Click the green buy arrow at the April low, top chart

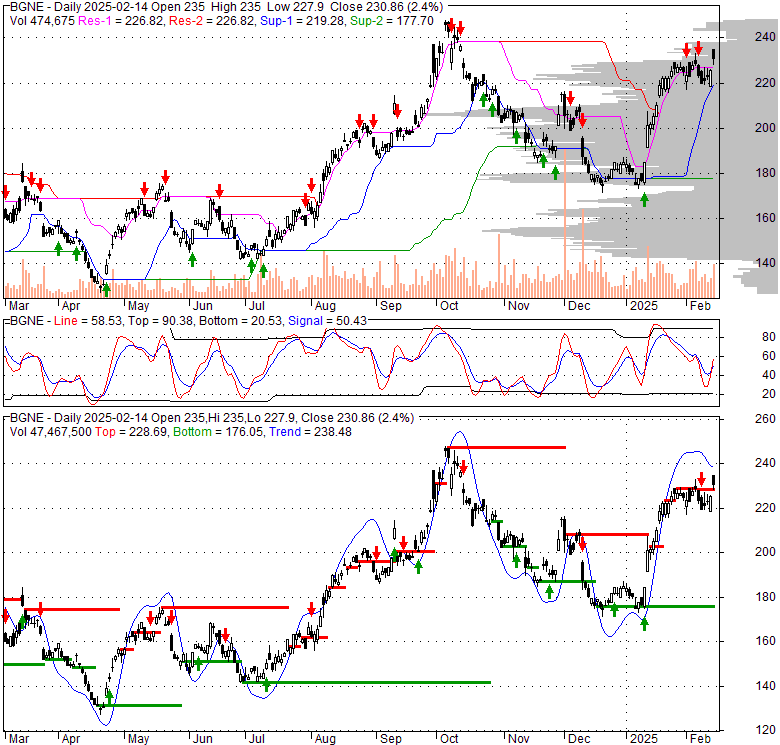(105, 290)
